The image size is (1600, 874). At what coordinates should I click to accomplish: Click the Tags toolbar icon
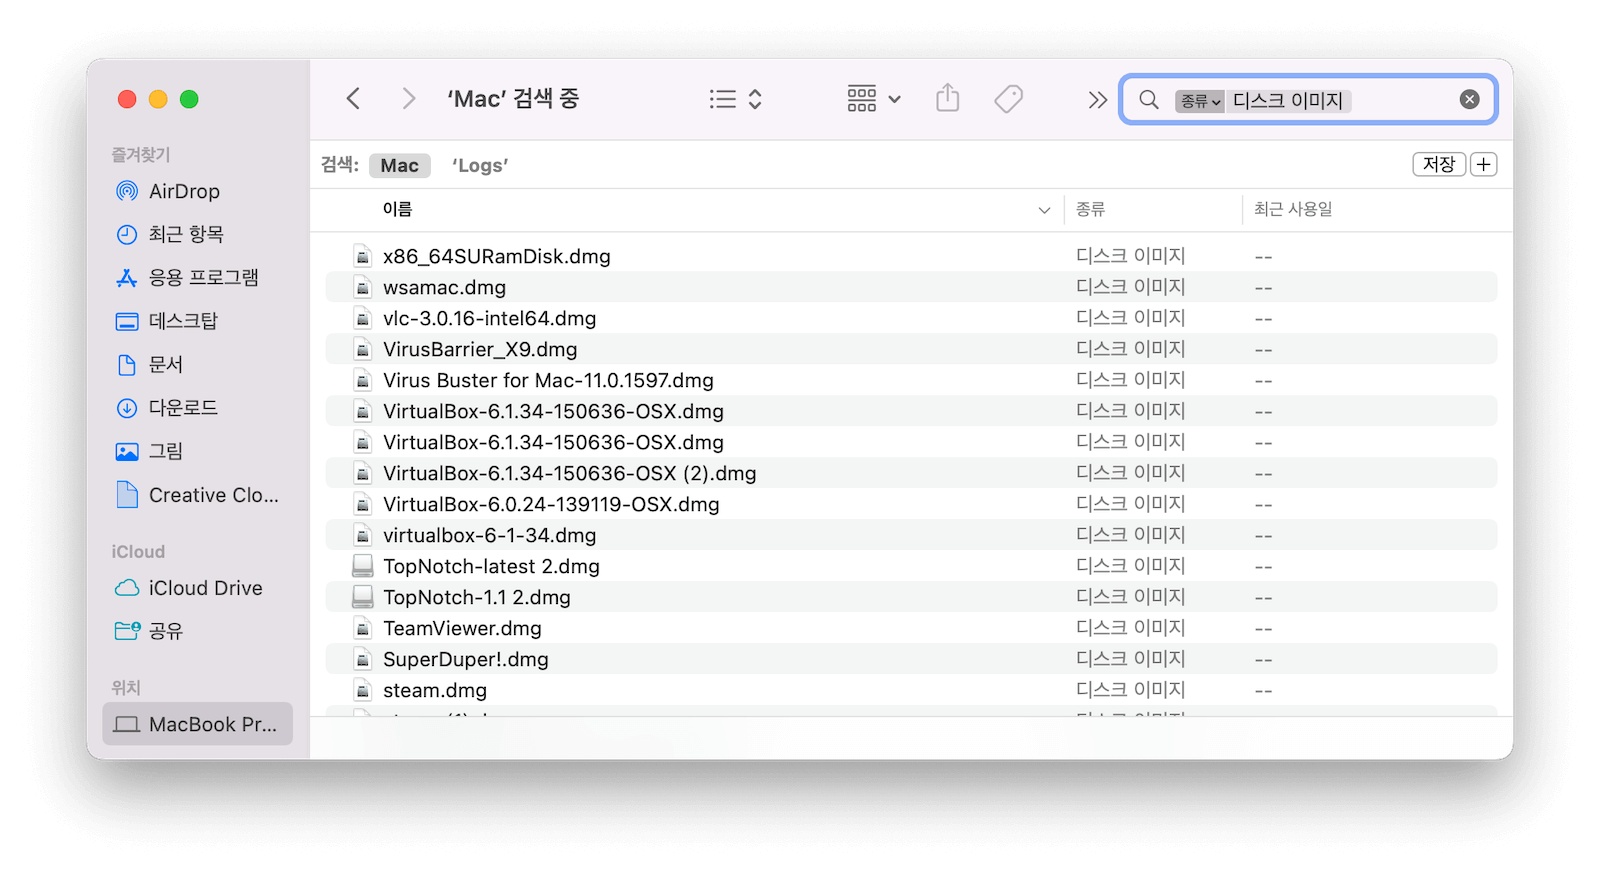(x=1009, y=99)
